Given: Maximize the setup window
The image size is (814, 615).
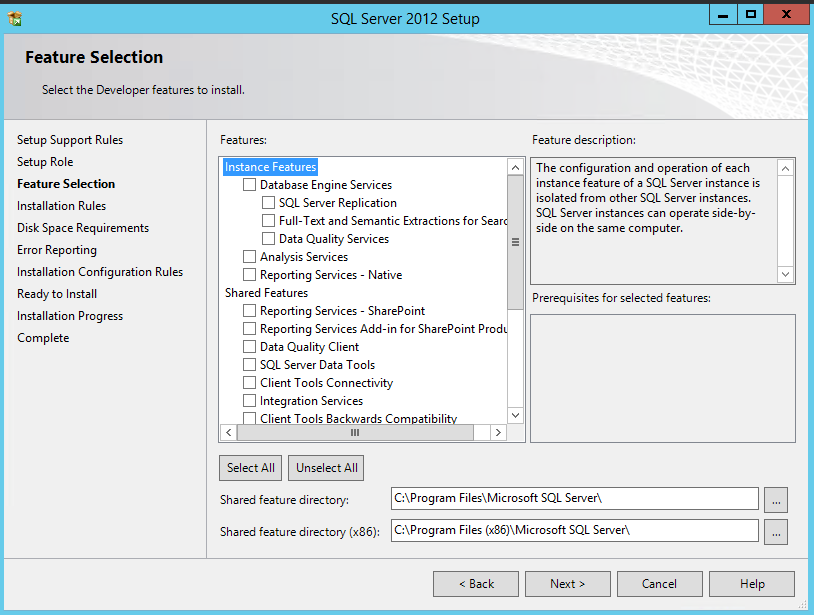Looking at the screenshot, I should pos(750,15).
